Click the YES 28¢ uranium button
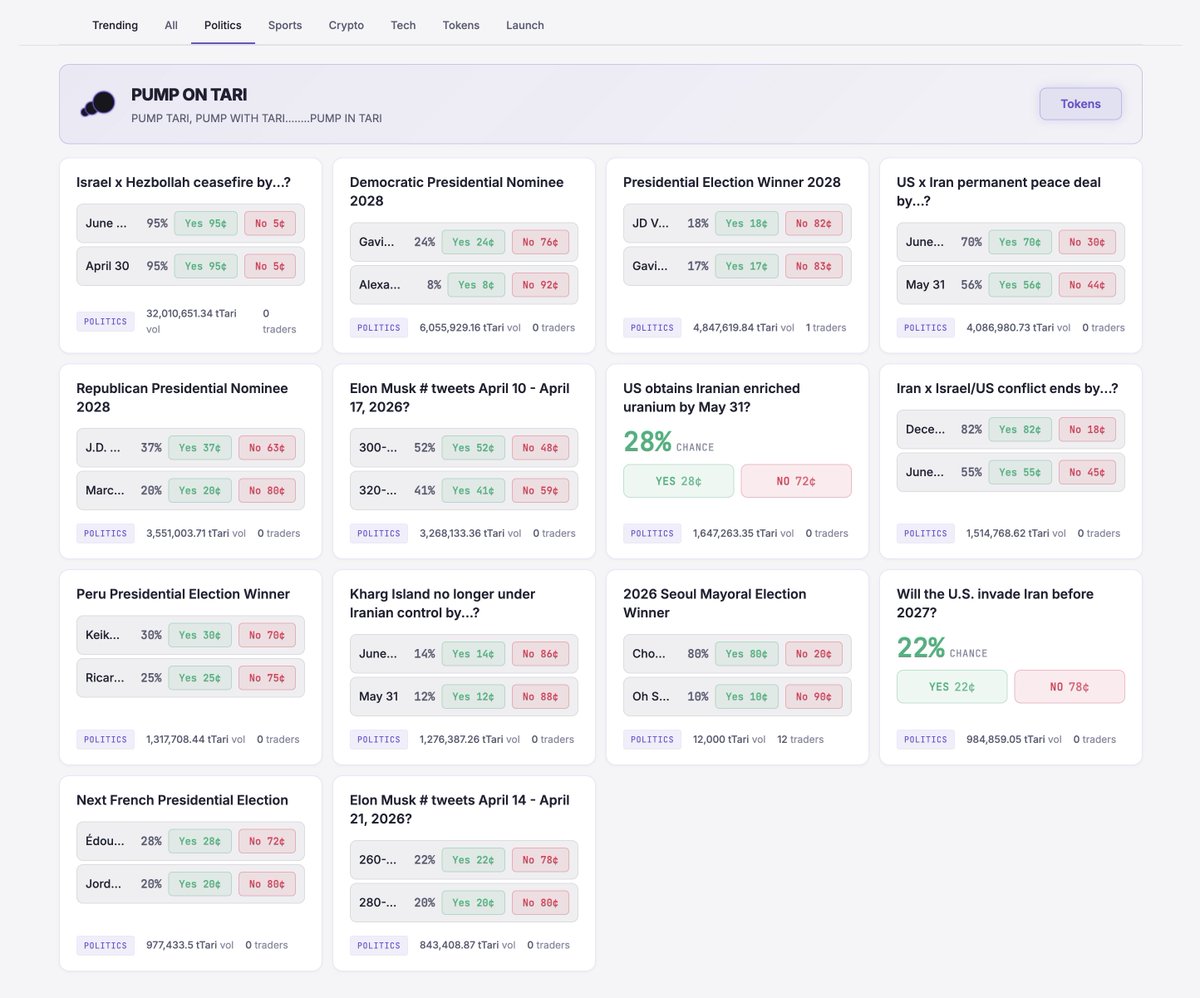Viewport: 1200px width, 998px height. [x=678, y=481]
